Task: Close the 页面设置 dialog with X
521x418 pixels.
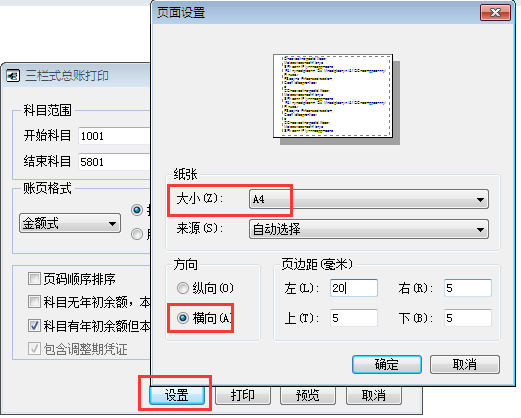Action: [495, 13]
